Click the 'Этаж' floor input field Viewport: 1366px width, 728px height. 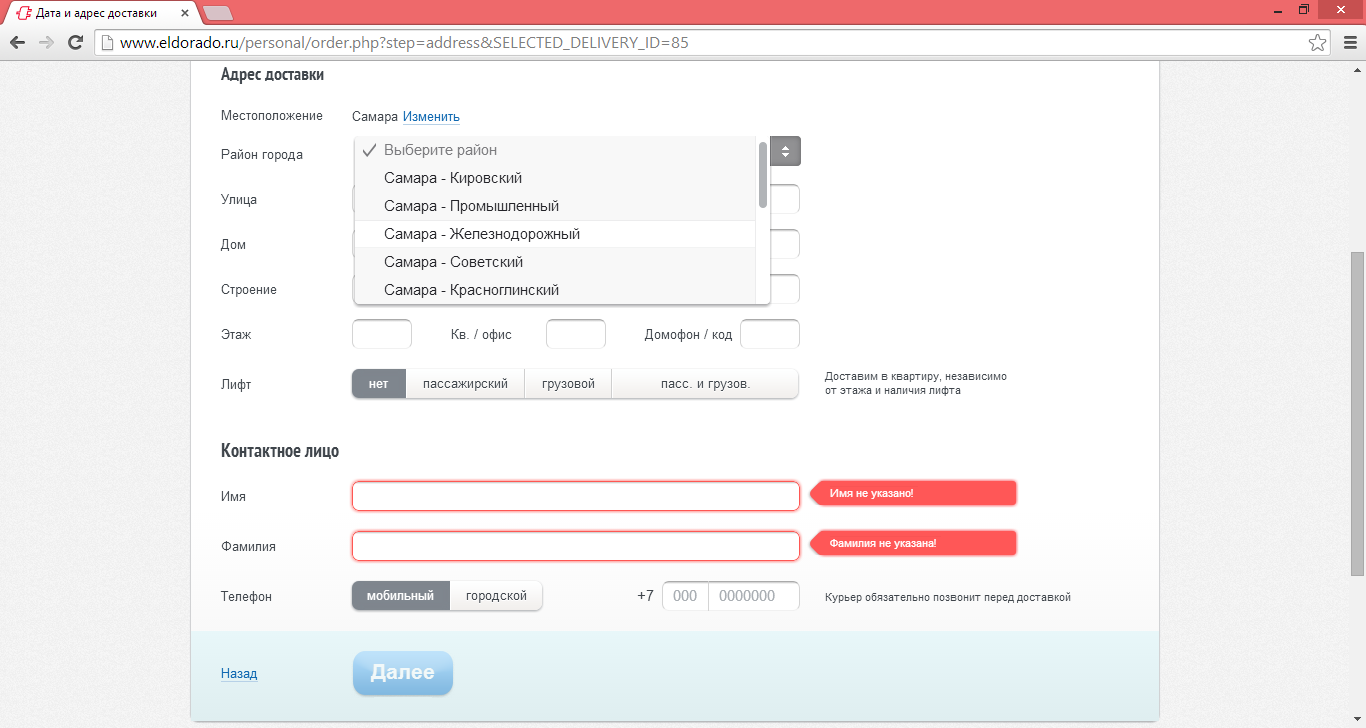[x=382, y=334]
